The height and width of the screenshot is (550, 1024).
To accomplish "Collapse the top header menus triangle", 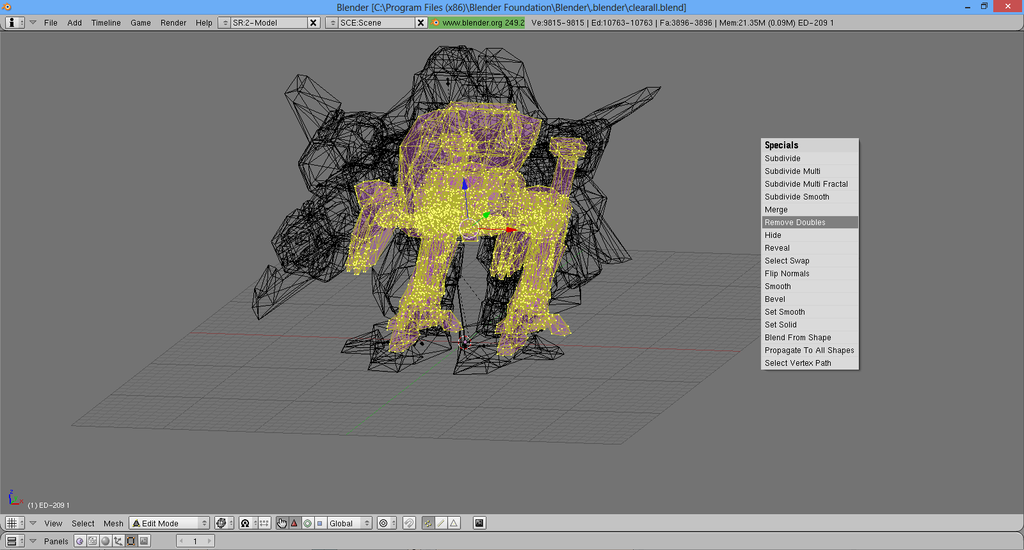I will coord(33,23).
